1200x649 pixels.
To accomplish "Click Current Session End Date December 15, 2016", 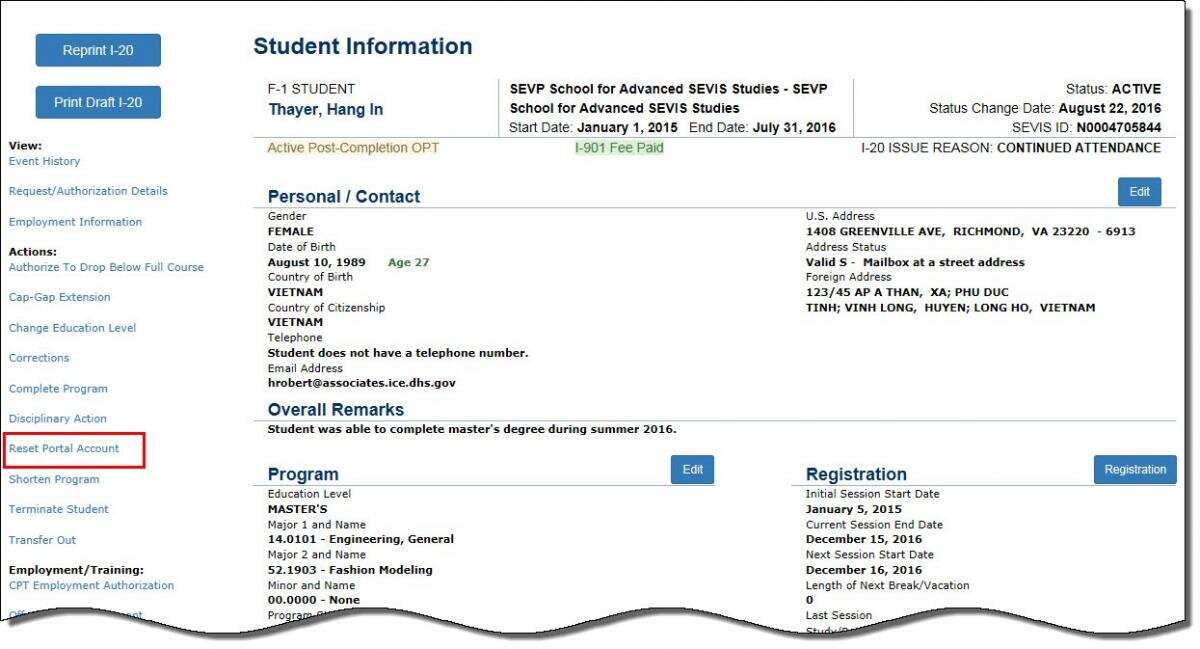I will [x=864, y=540].
